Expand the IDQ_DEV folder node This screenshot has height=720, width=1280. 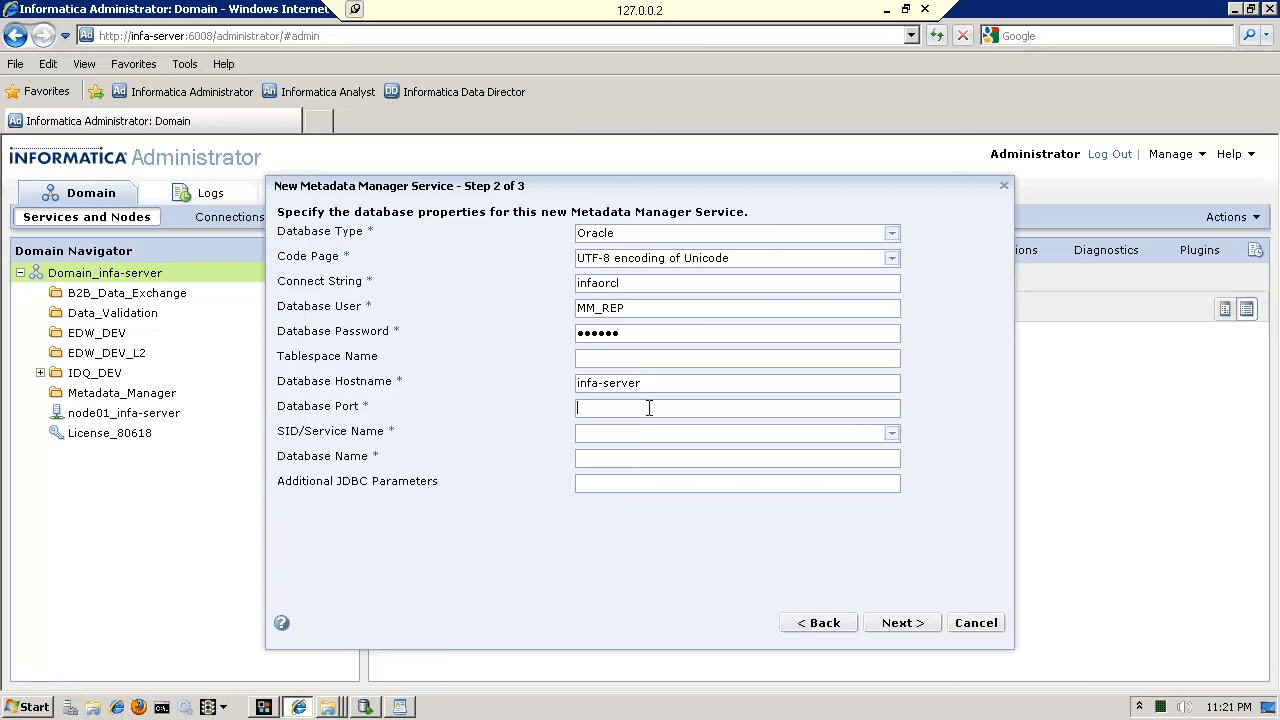coord(40,373)
